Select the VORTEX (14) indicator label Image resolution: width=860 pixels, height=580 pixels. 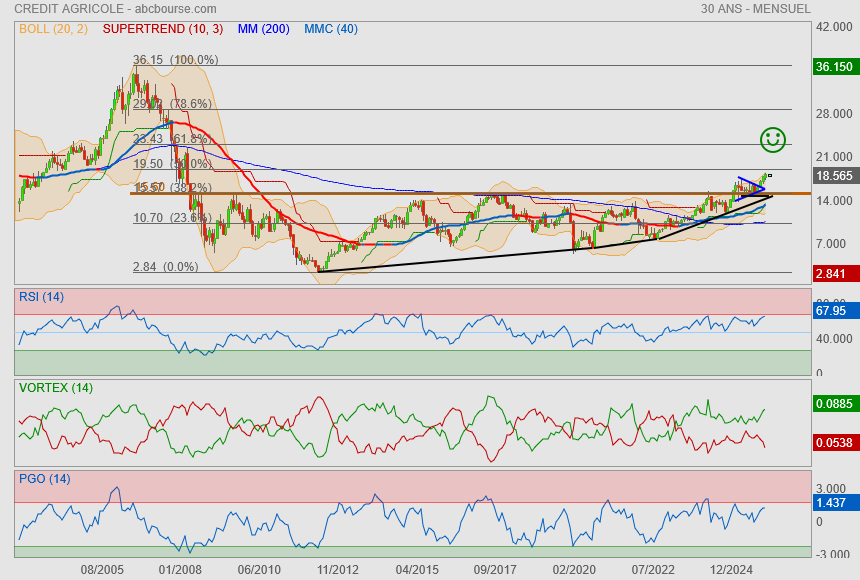tap(56, 388)
